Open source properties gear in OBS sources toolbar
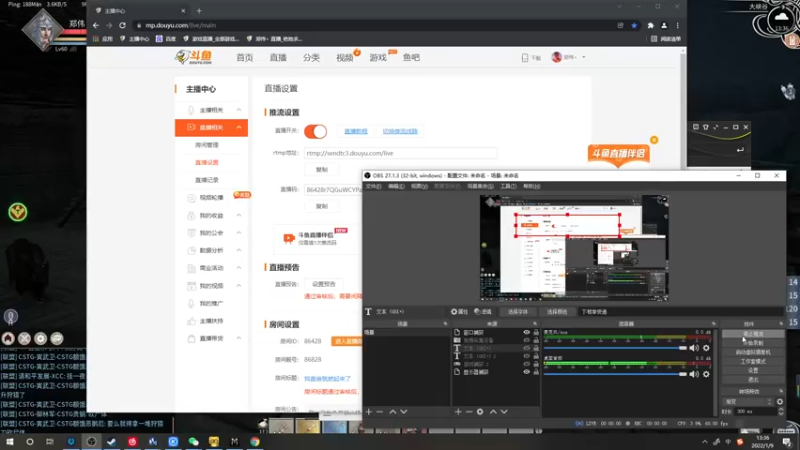 tap(480, 412)
